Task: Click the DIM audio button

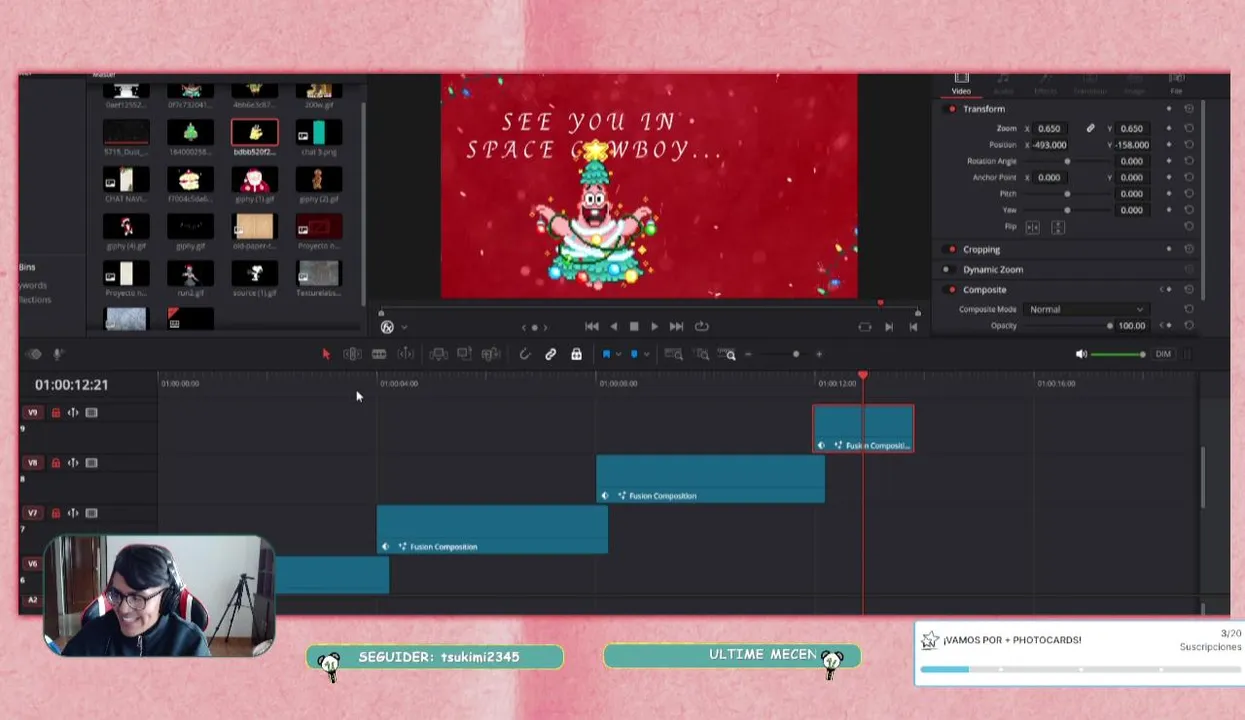Action: pos(1163,354)
